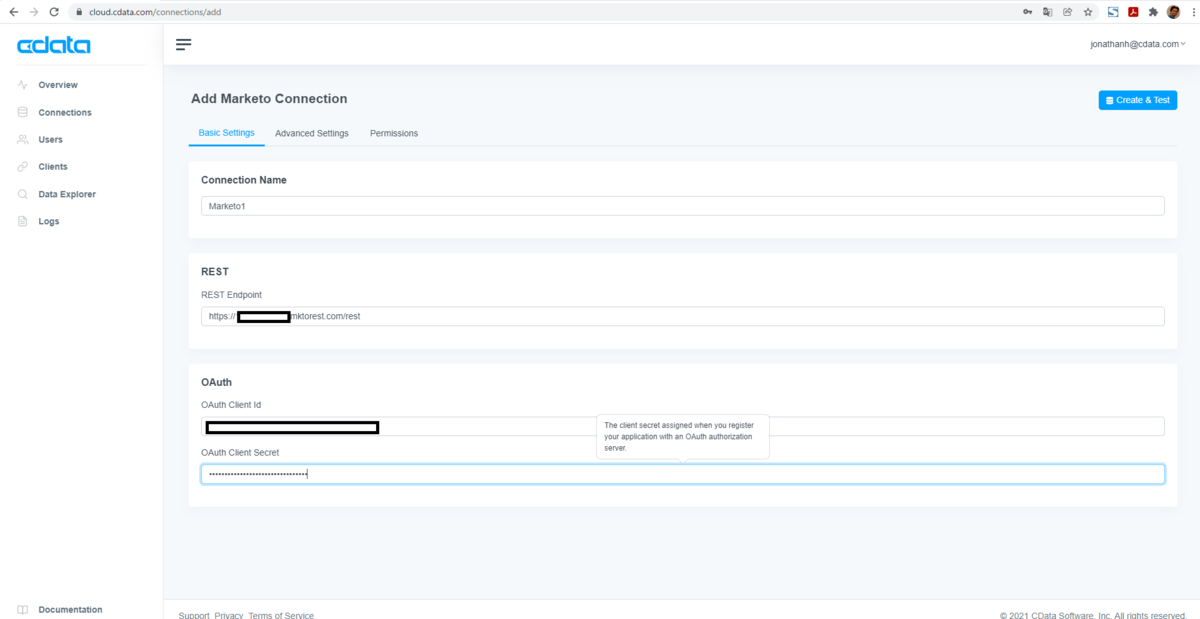Open the Chrome three-dot menu
Image resolution: width=1200 pixels, height=619 pixels.
1192,12
